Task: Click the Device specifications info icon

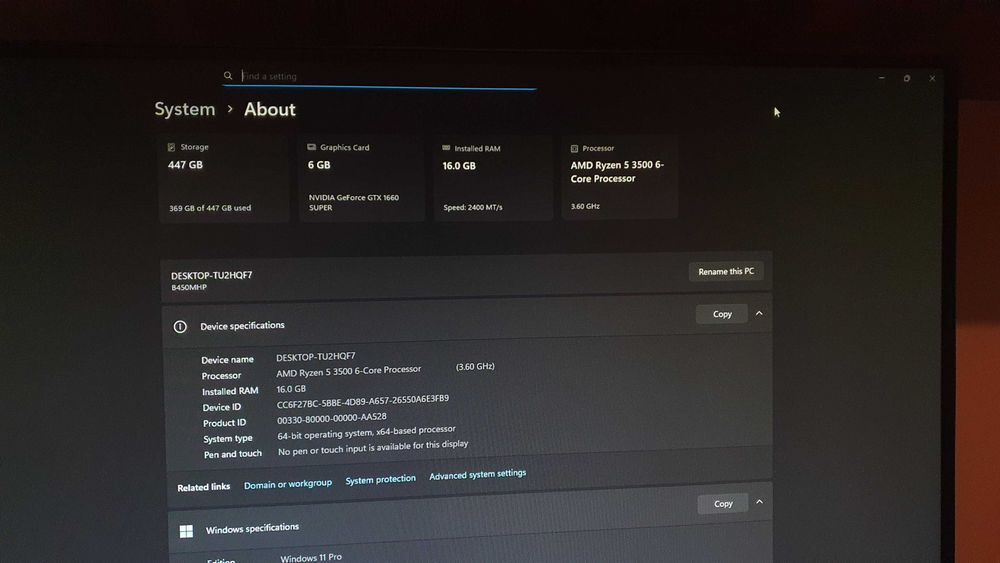Action: (180, 326)
